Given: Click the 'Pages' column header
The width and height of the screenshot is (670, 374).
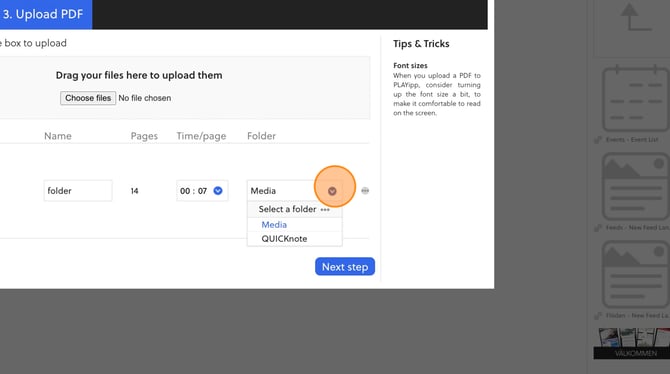Looking at the screenshot, I should point(144,136).
